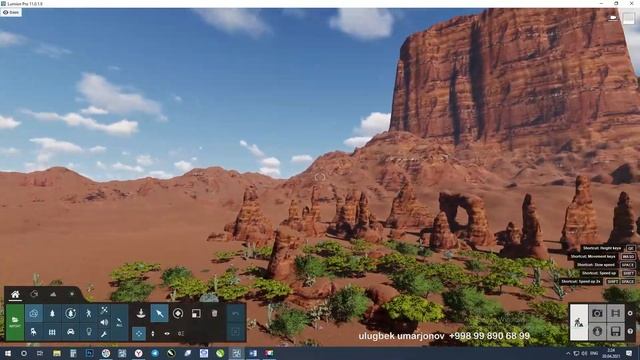Open File Explorer from taskbar
Screen dimensions: 640x360
[57, 353]
